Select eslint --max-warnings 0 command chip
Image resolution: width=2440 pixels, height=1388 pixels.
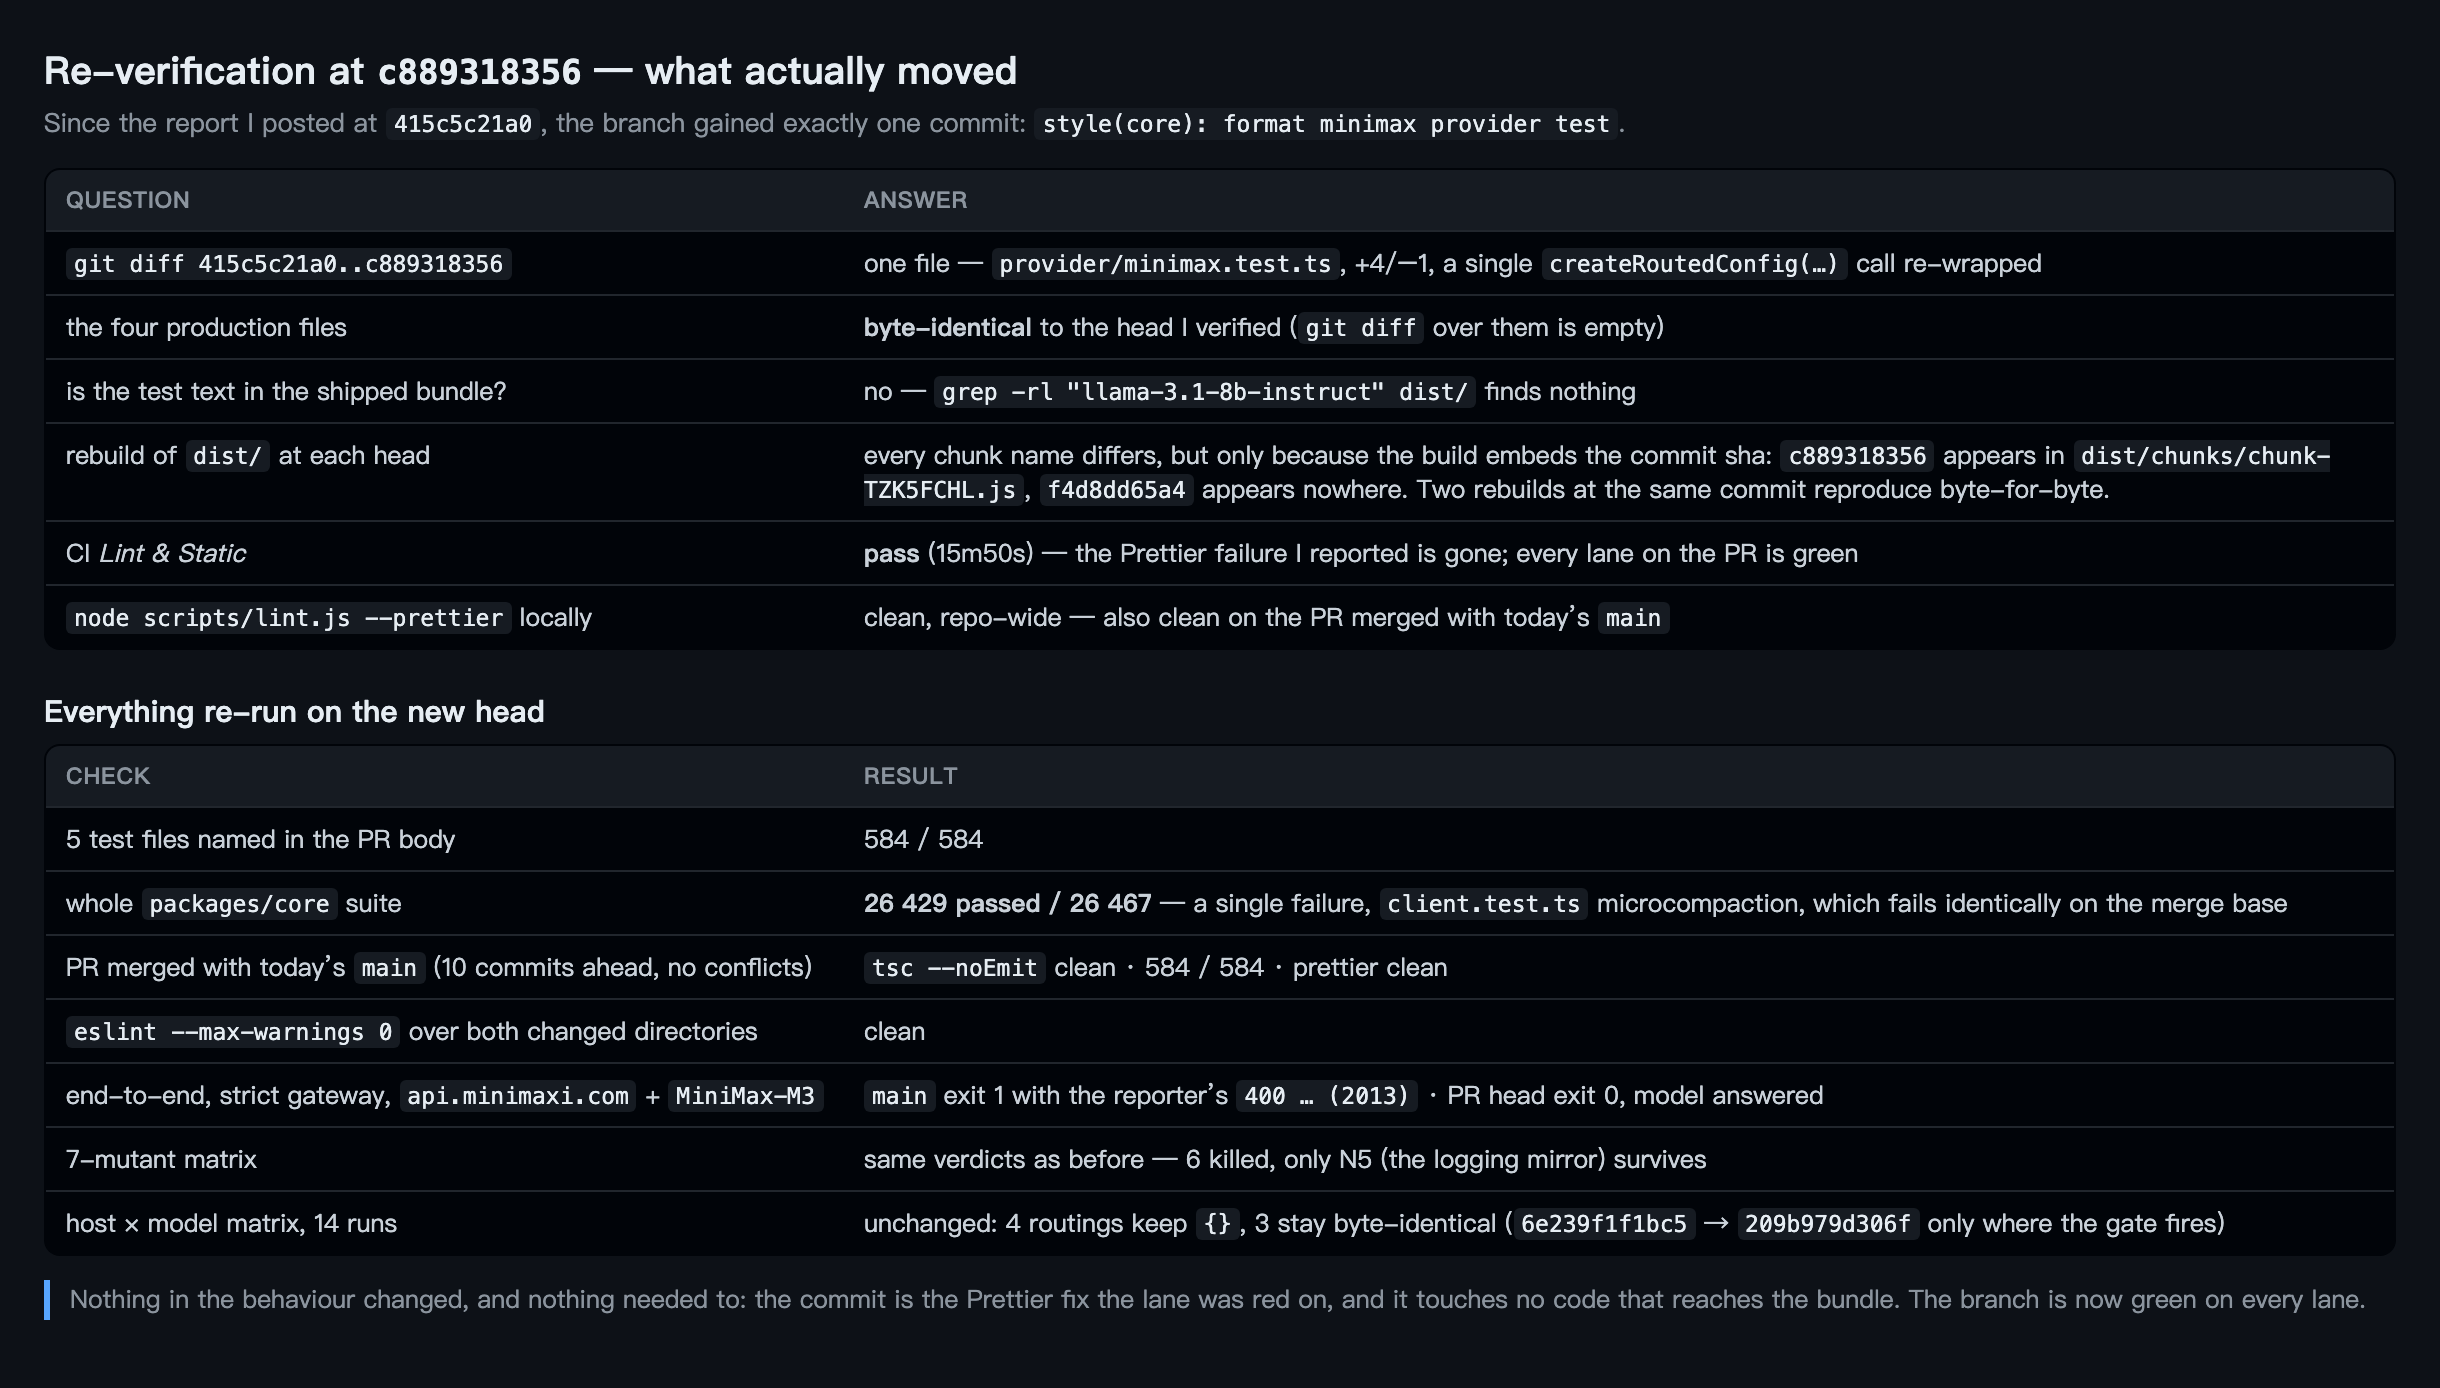click(x=233, y=1032)
